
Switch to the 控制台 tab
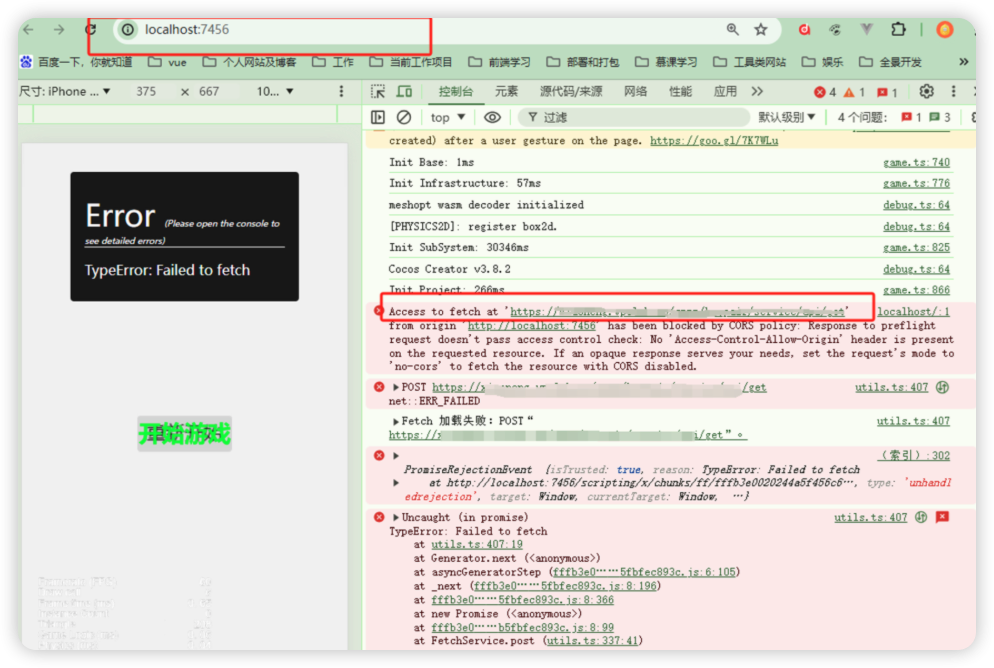455,91
